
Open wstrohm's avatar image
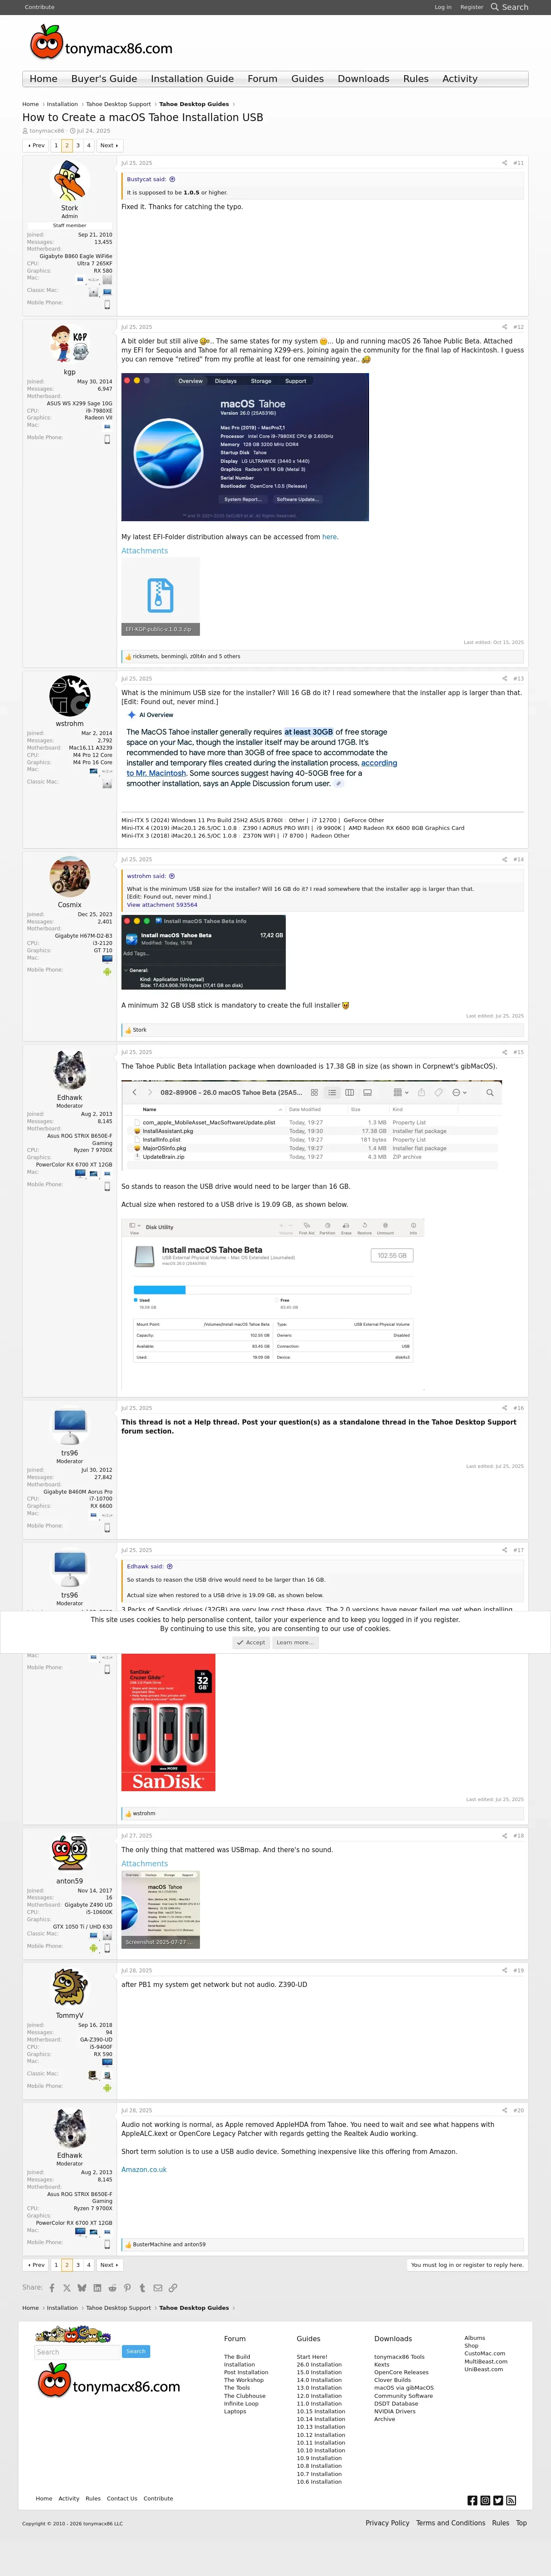[69, 696]
